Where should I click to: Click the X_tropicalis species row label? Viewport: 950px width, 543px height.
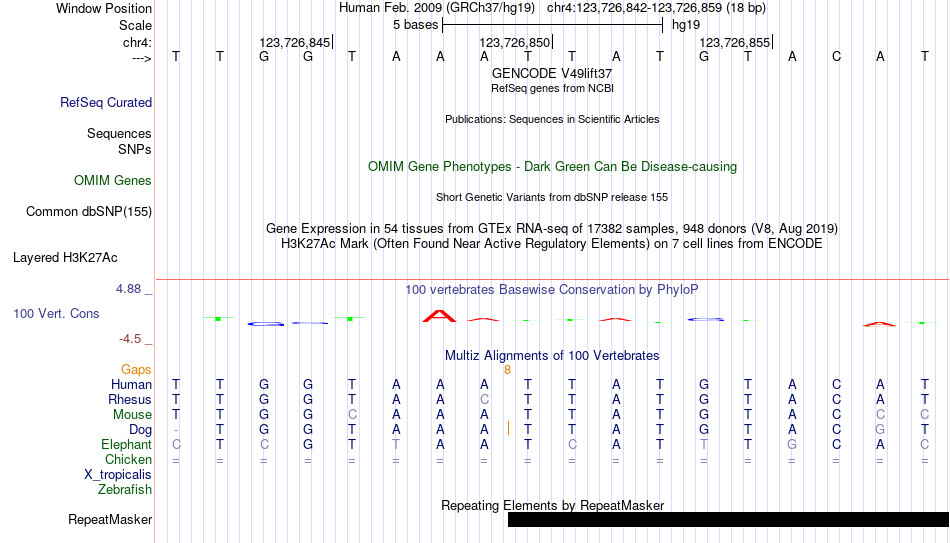tap(118, 475)
